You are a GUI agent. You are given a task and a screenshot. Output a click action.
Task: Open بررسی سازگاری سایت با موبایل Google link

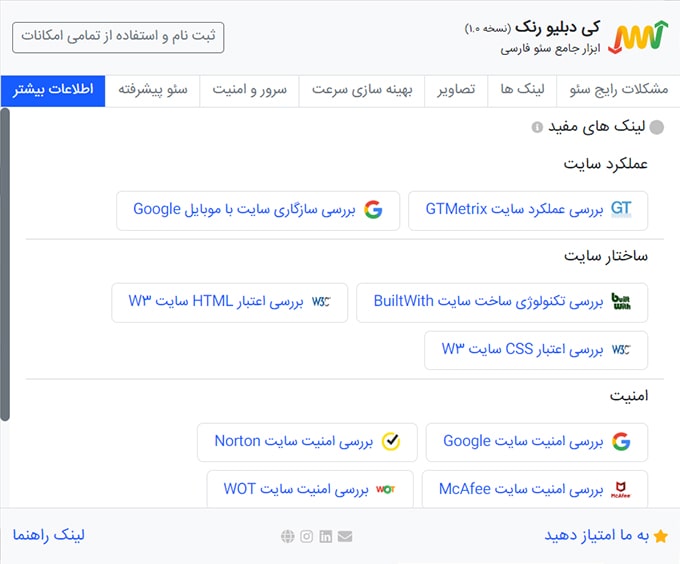point(258,210)
